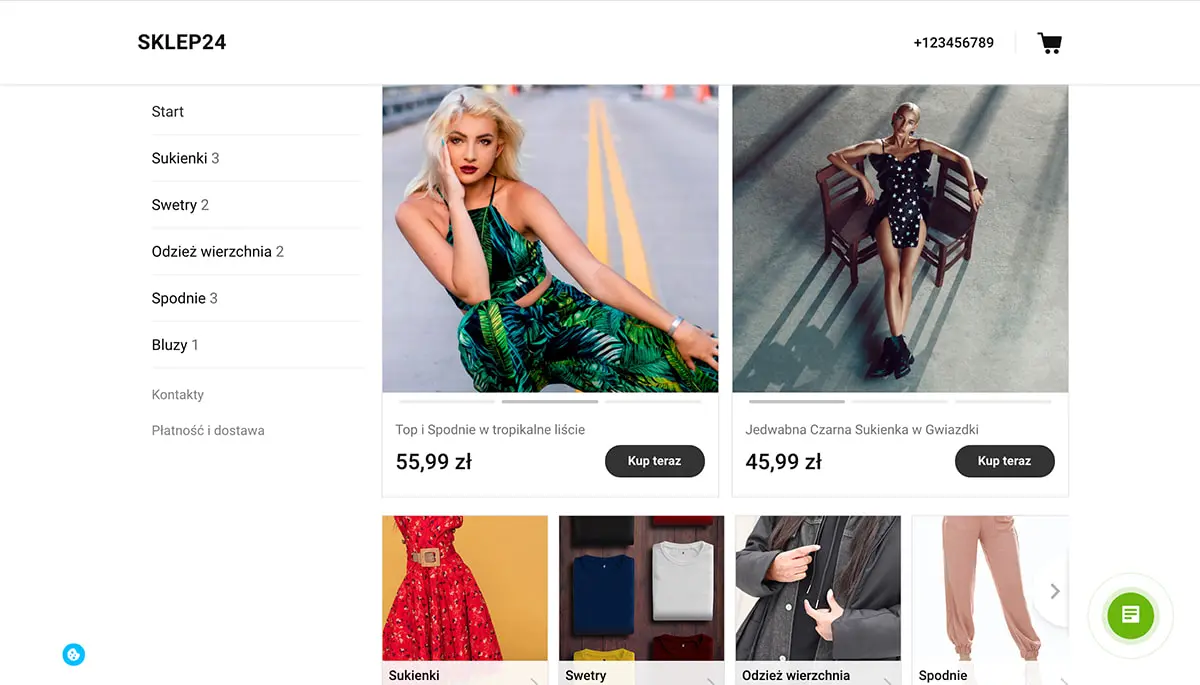Screen dimensions: 1200x685
Task: Open the Sukienki category in the sidebar
Action: click(x=180, y=158)
